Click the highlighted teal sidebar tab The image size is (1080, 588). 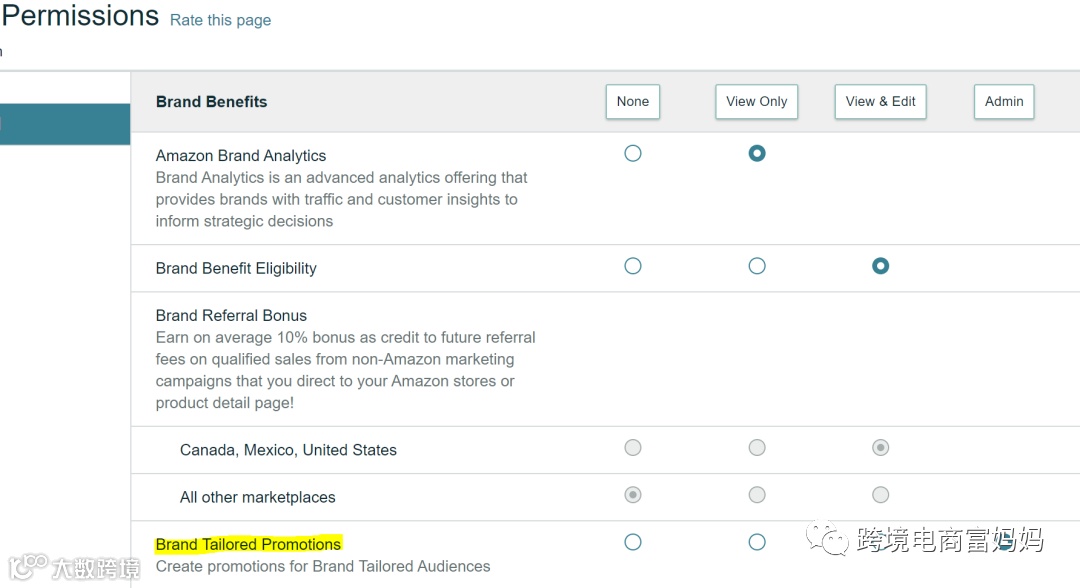click(x=64, y=124)
